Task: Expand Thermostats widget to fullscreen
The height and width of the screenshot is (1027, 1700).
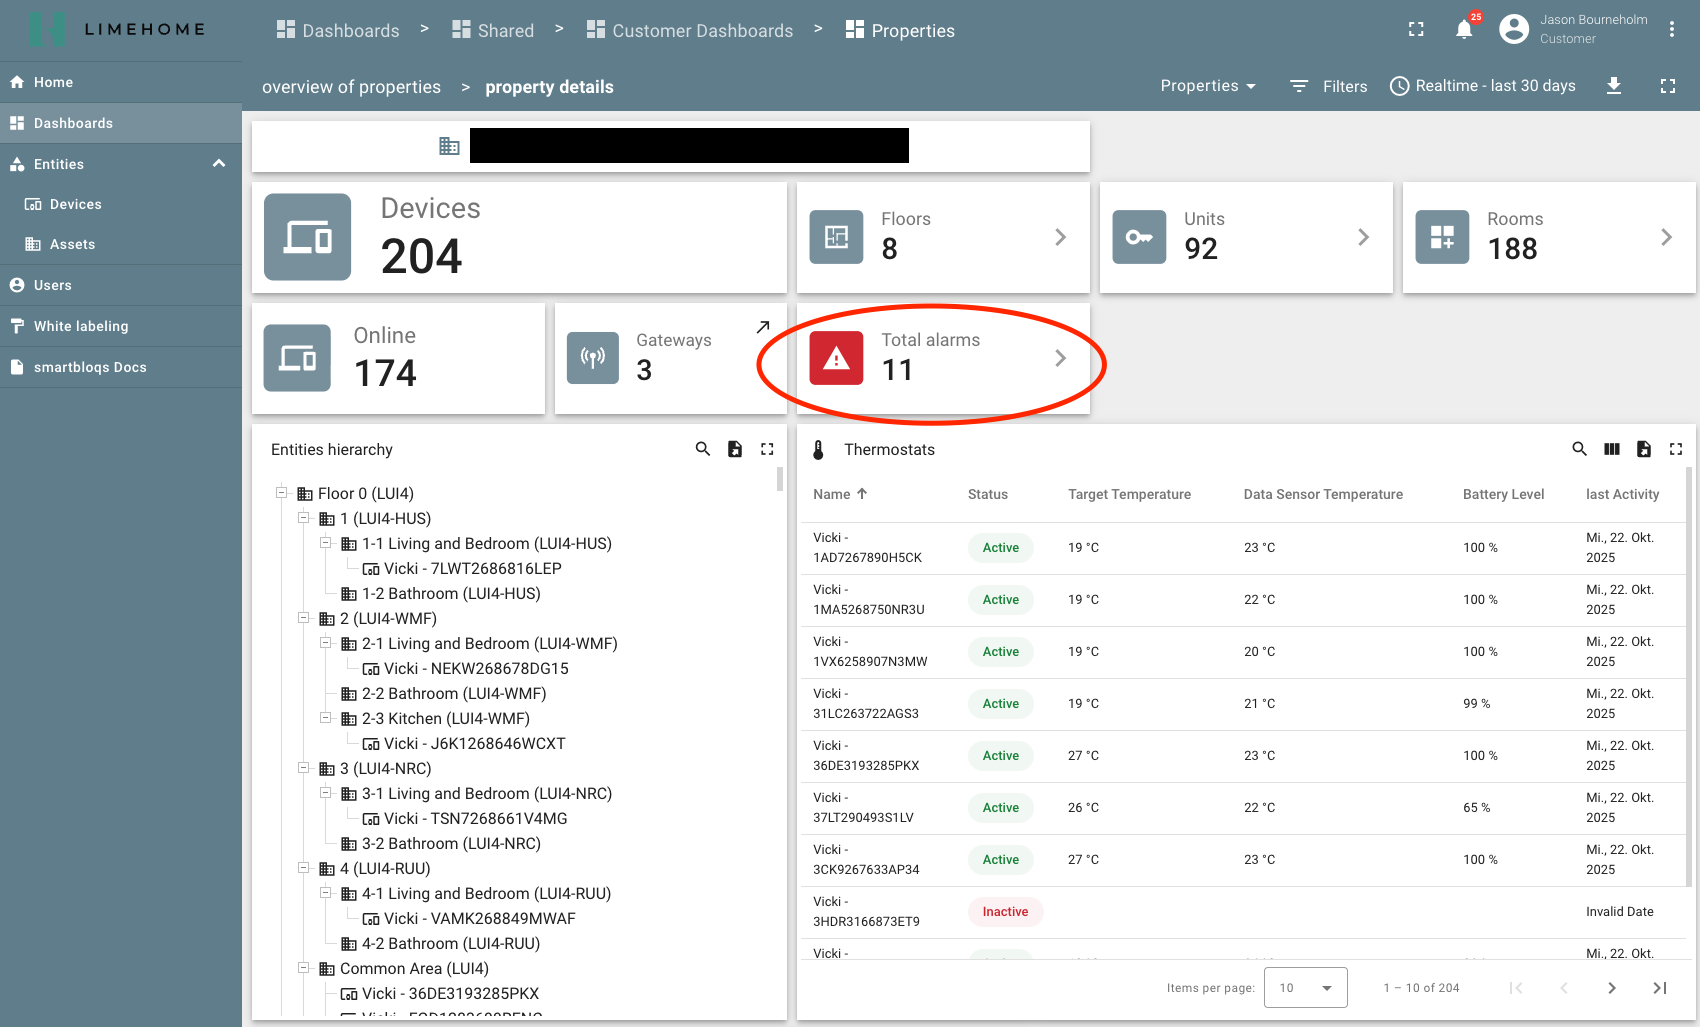Action: point(1676,449)
